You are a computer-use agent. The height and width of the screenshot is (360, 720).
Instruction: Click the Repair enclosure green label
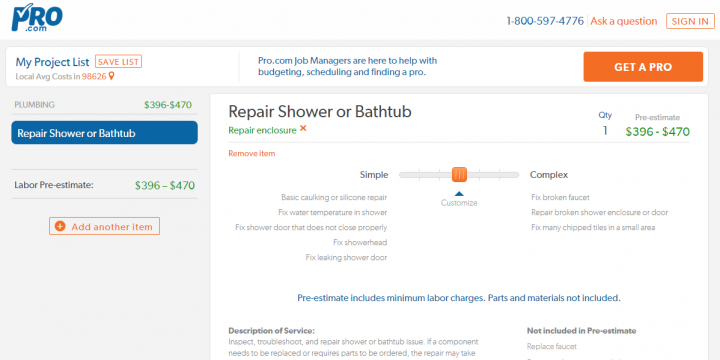click(x=262, y=130)
